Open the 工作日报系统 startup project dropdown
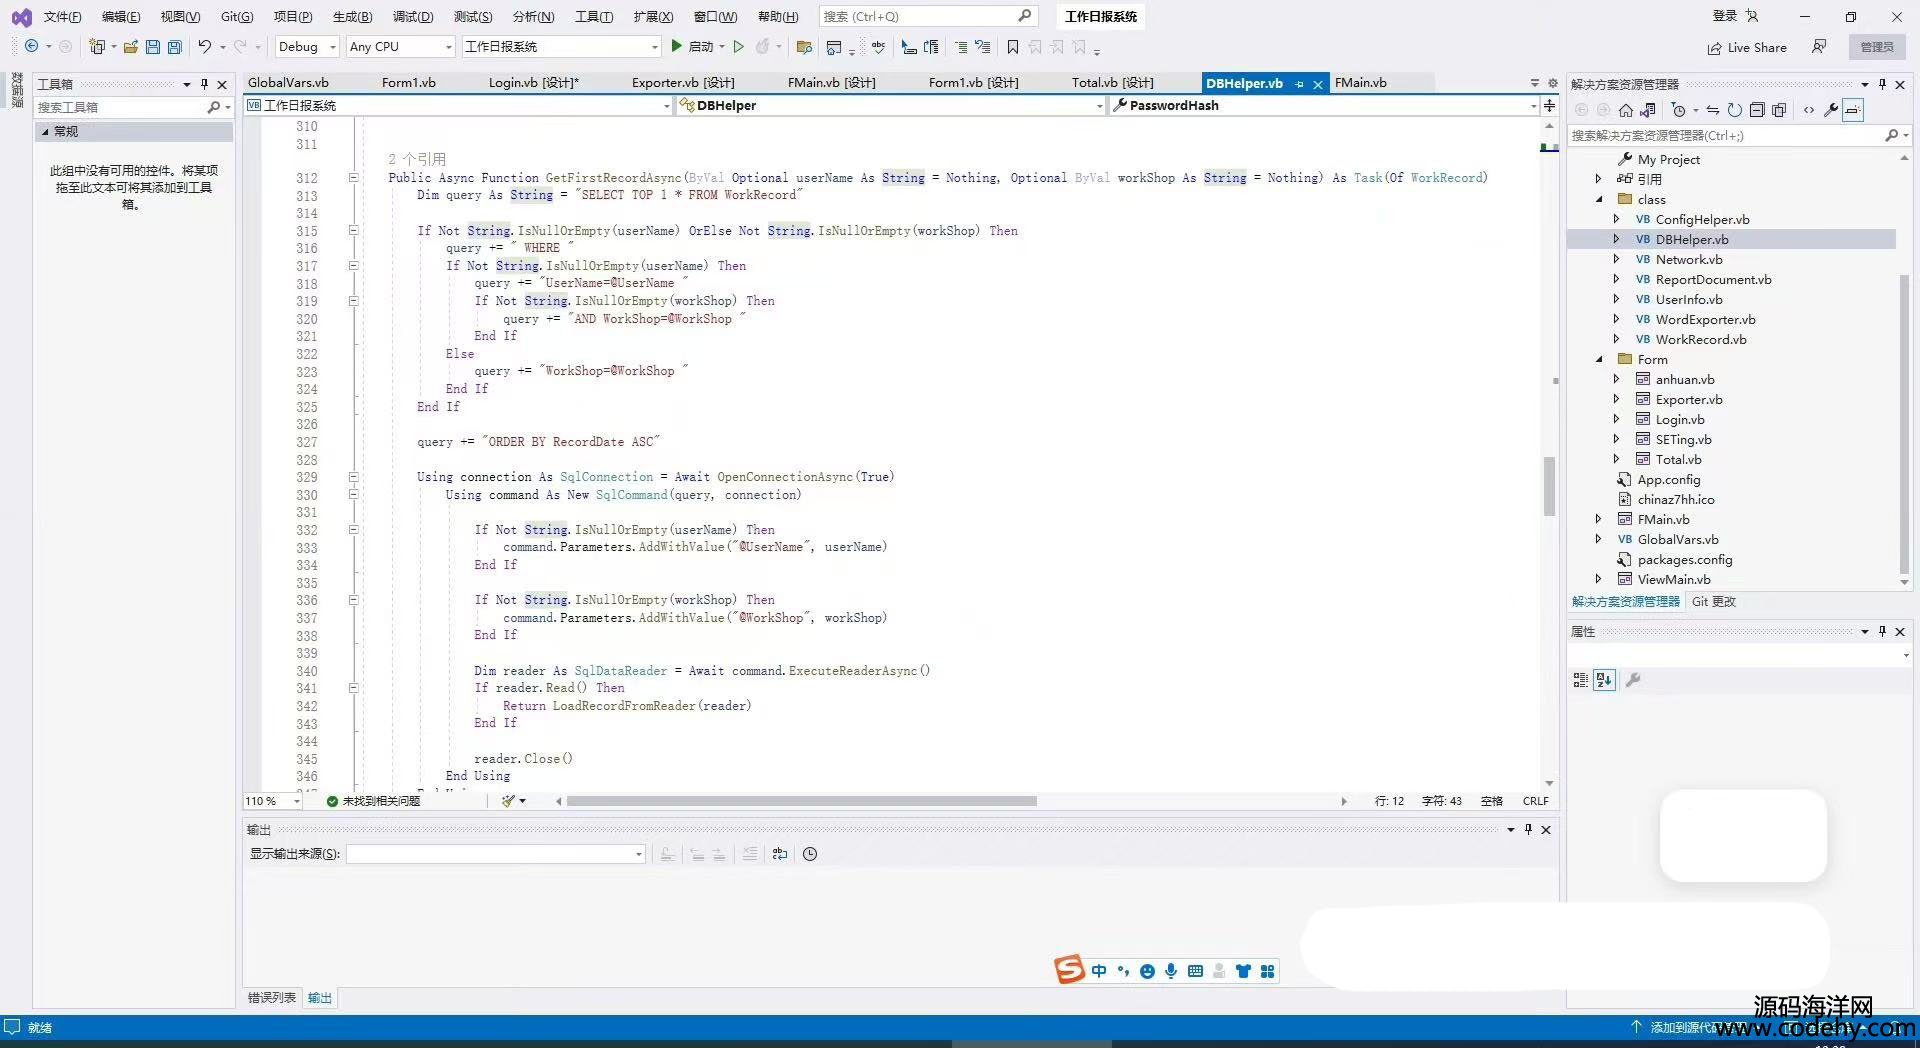 click(561, 47)
